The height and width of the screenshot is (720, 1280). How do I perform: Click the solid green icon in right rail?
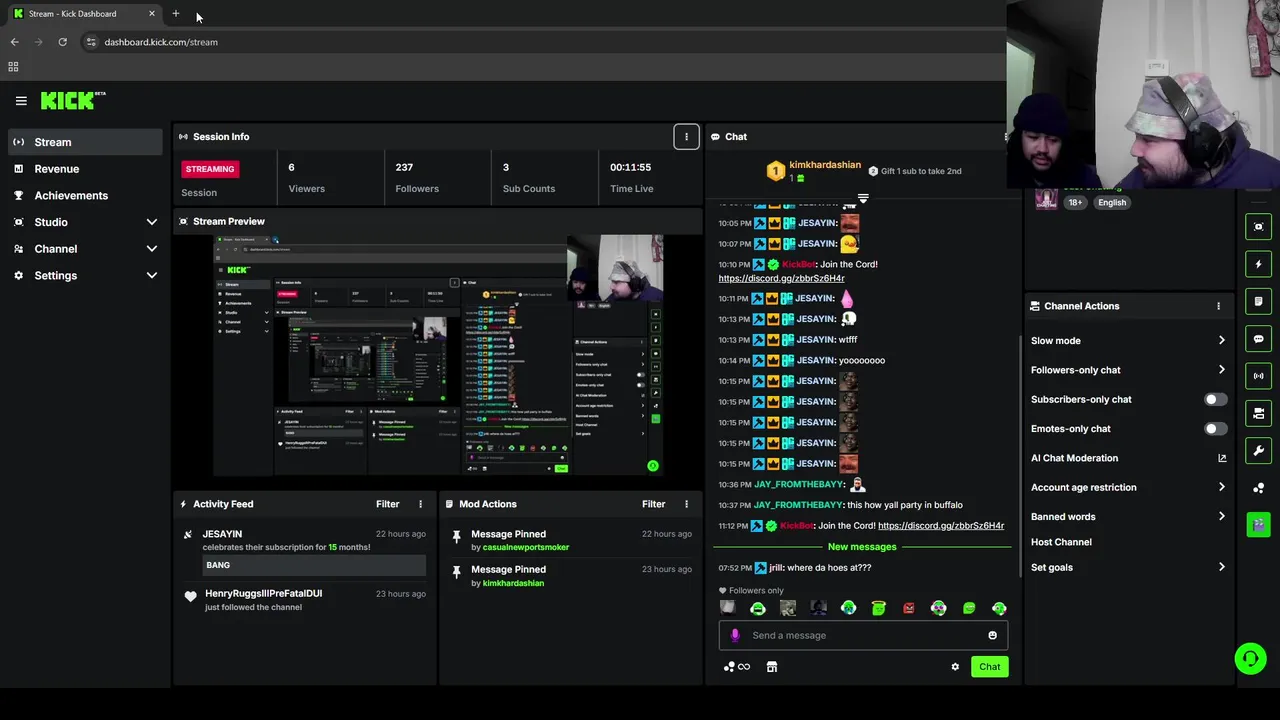point(1258,524)
